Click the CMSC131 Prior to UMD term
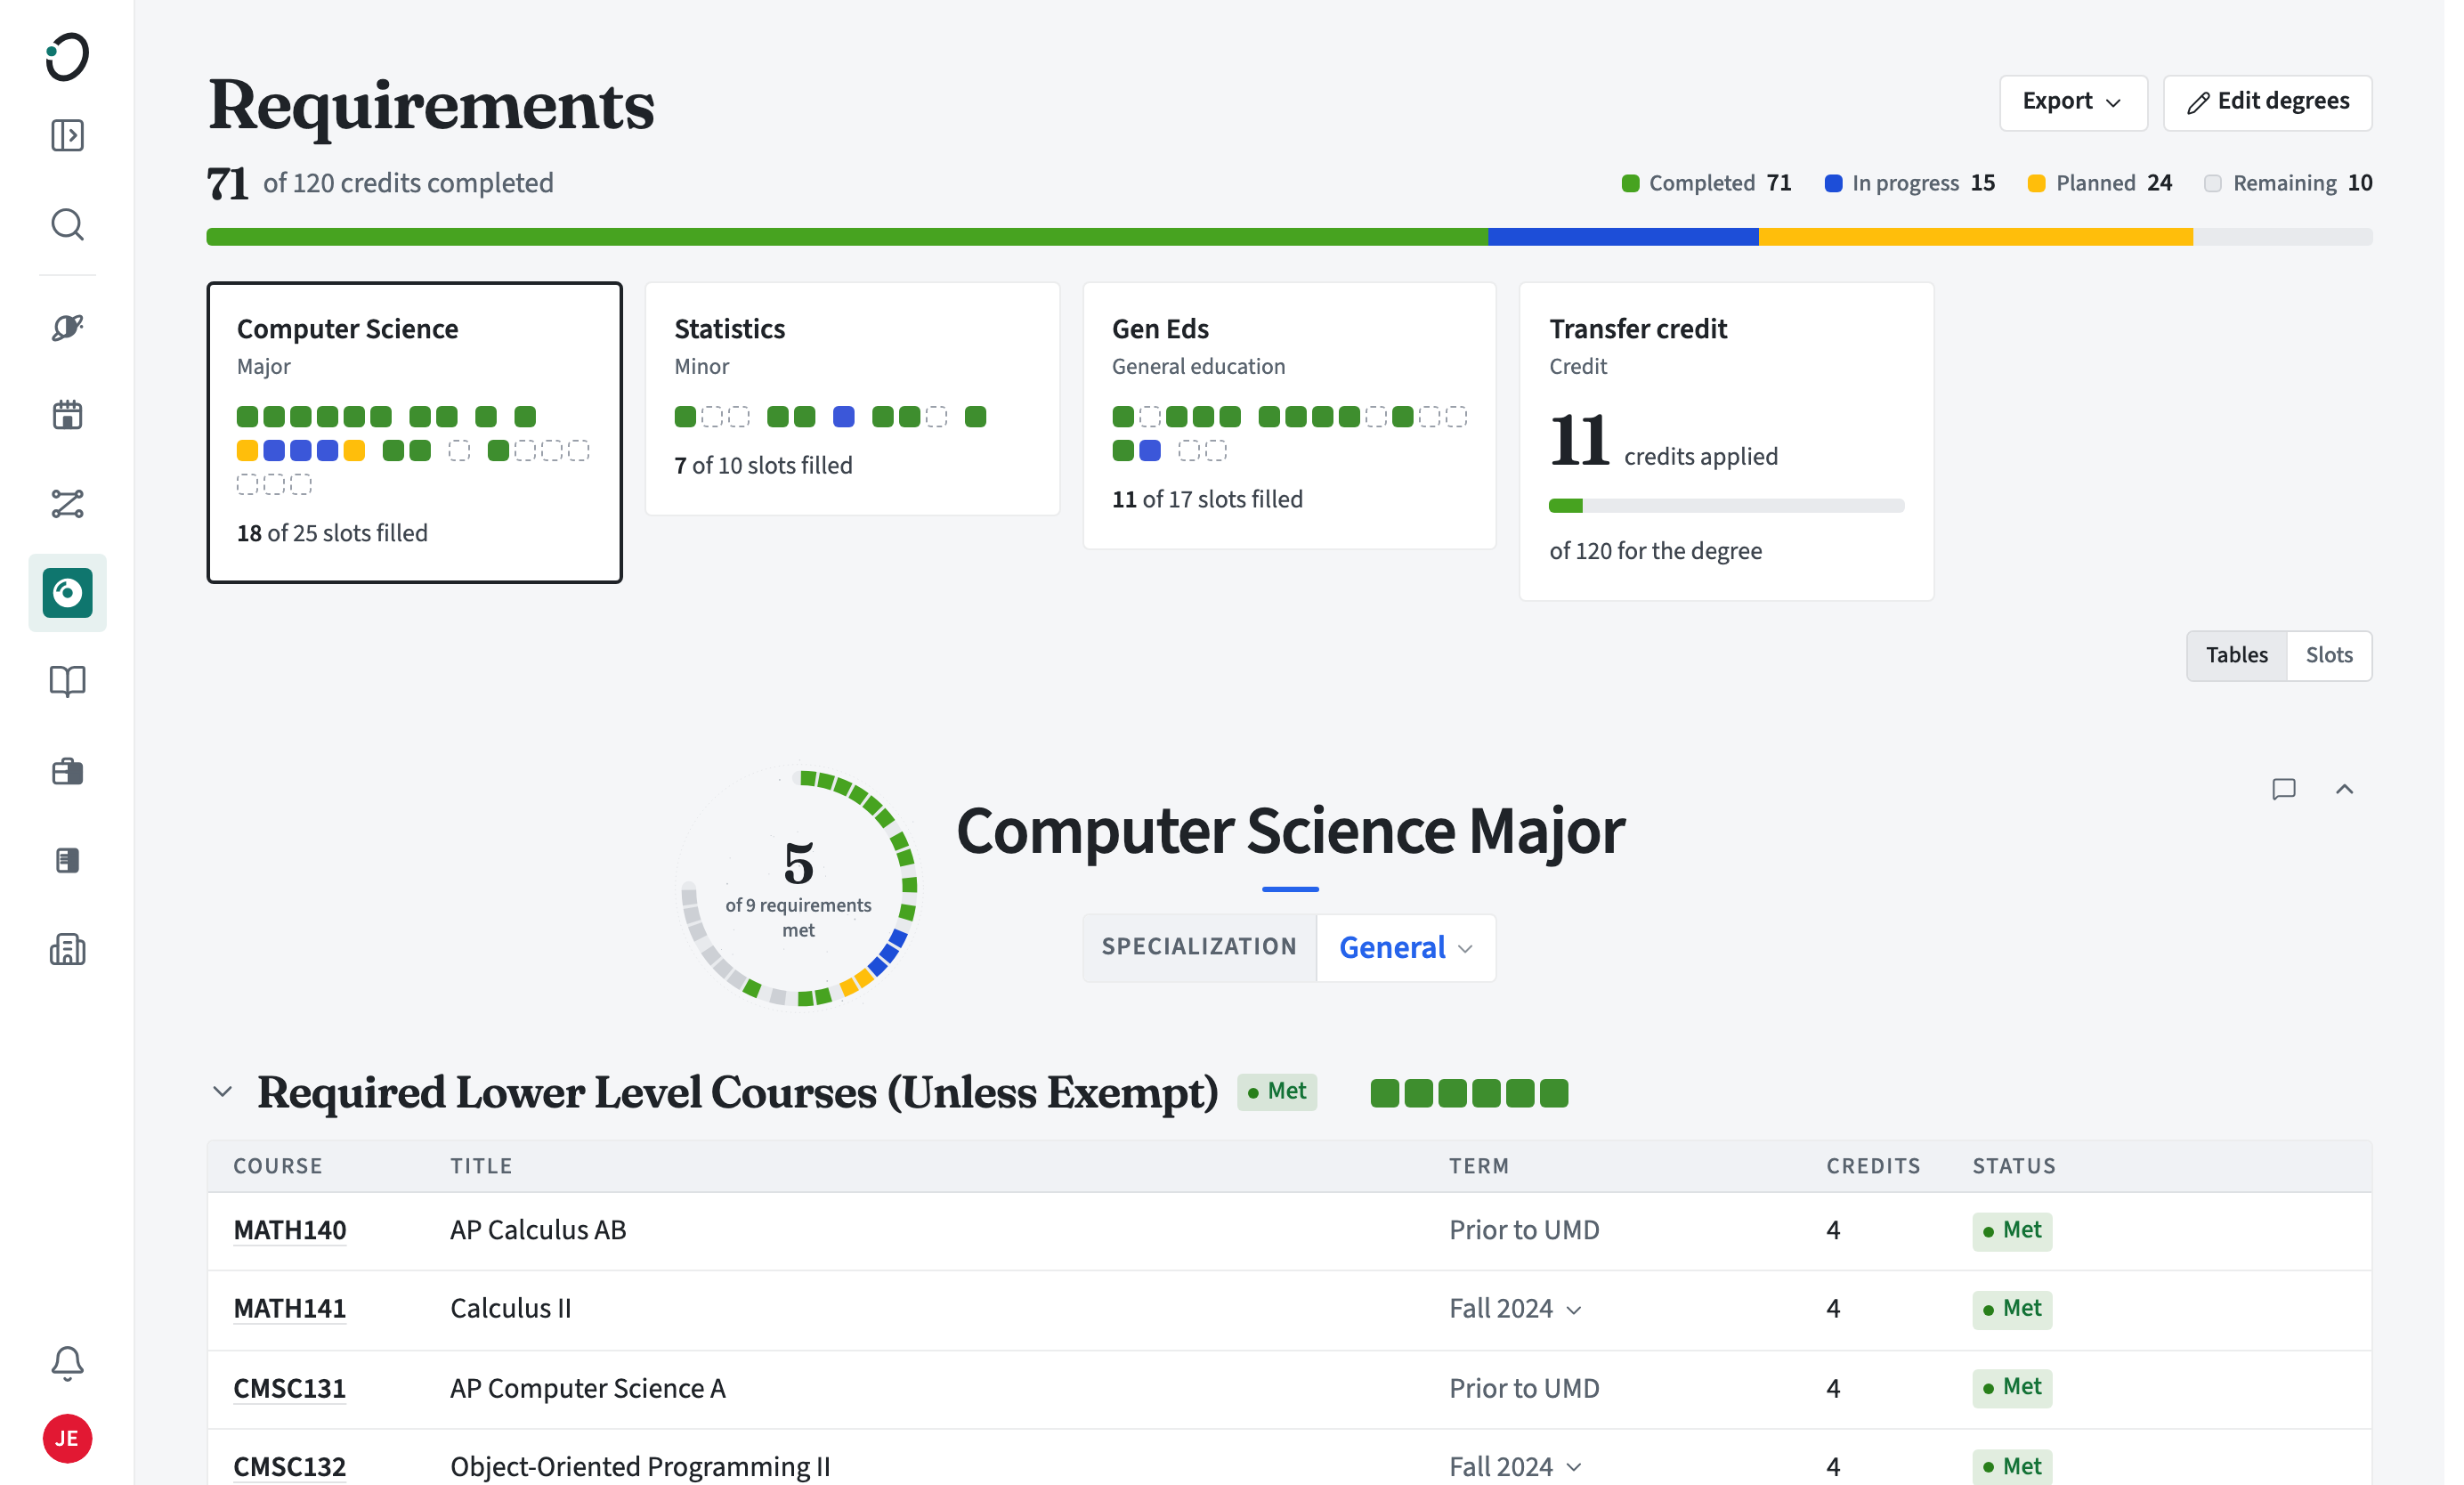 [x=1524, y=1388]
